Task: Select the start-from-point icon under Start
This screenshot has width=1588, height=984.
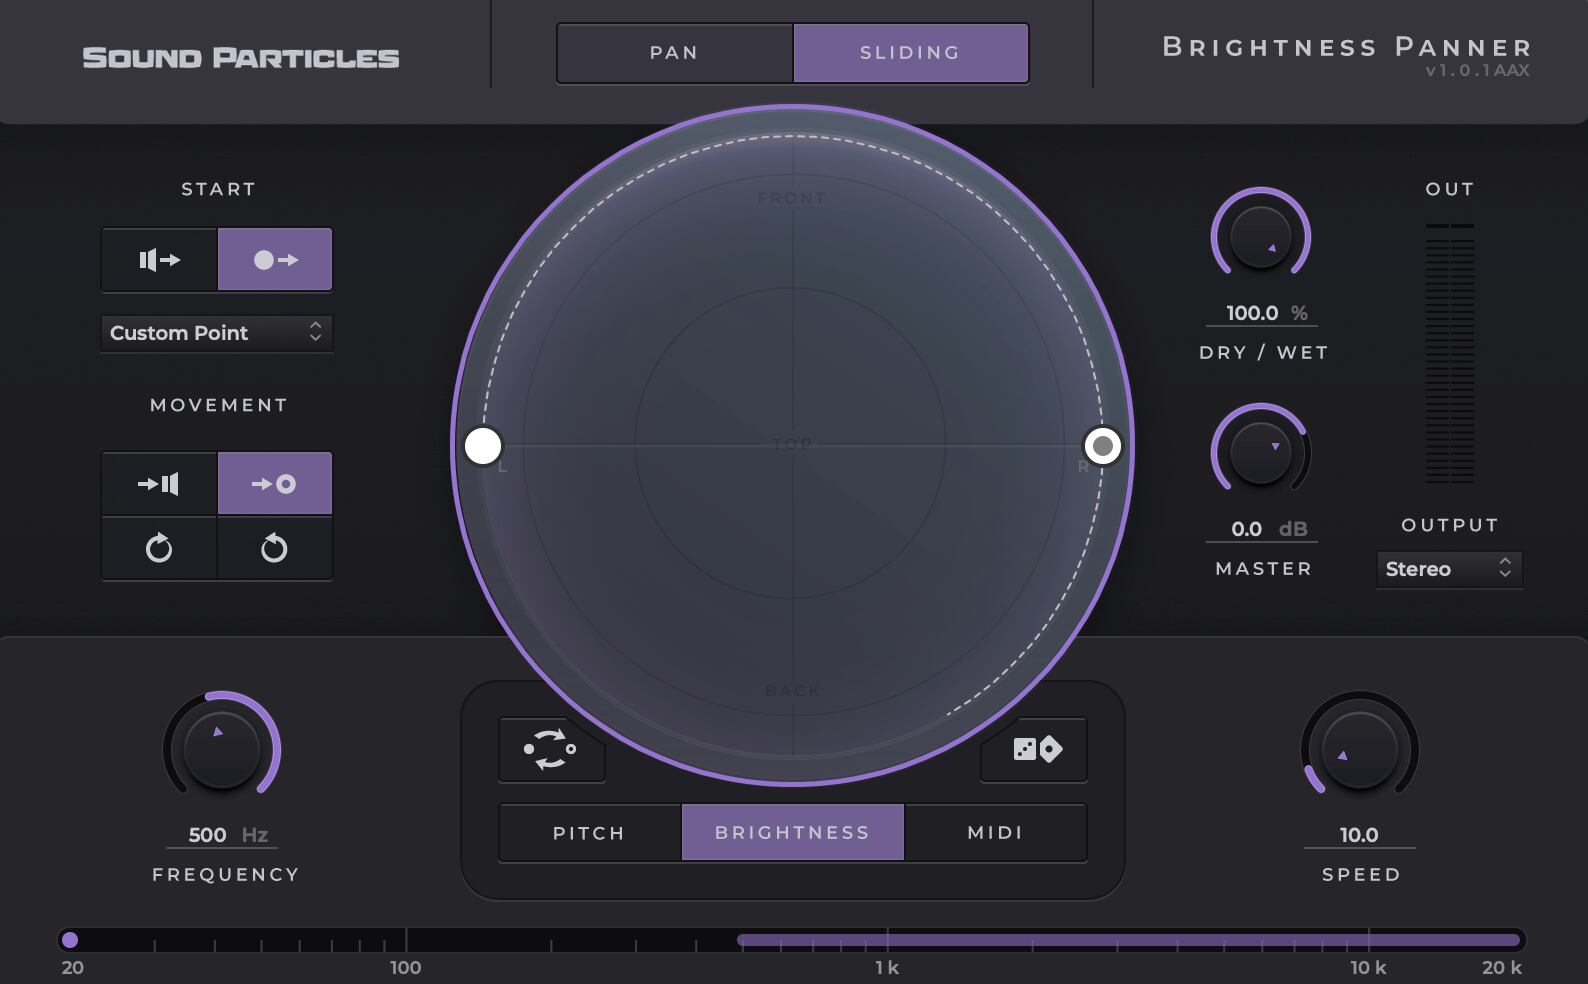Action: 275,260
